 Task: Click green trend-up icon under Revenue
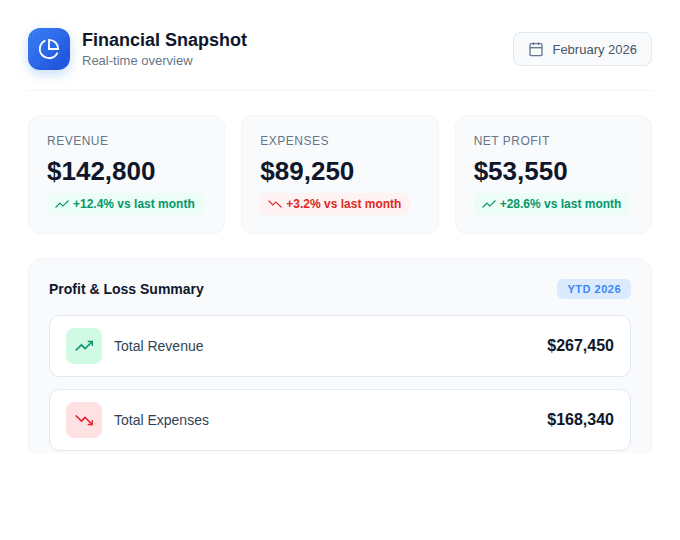[62, 204]
